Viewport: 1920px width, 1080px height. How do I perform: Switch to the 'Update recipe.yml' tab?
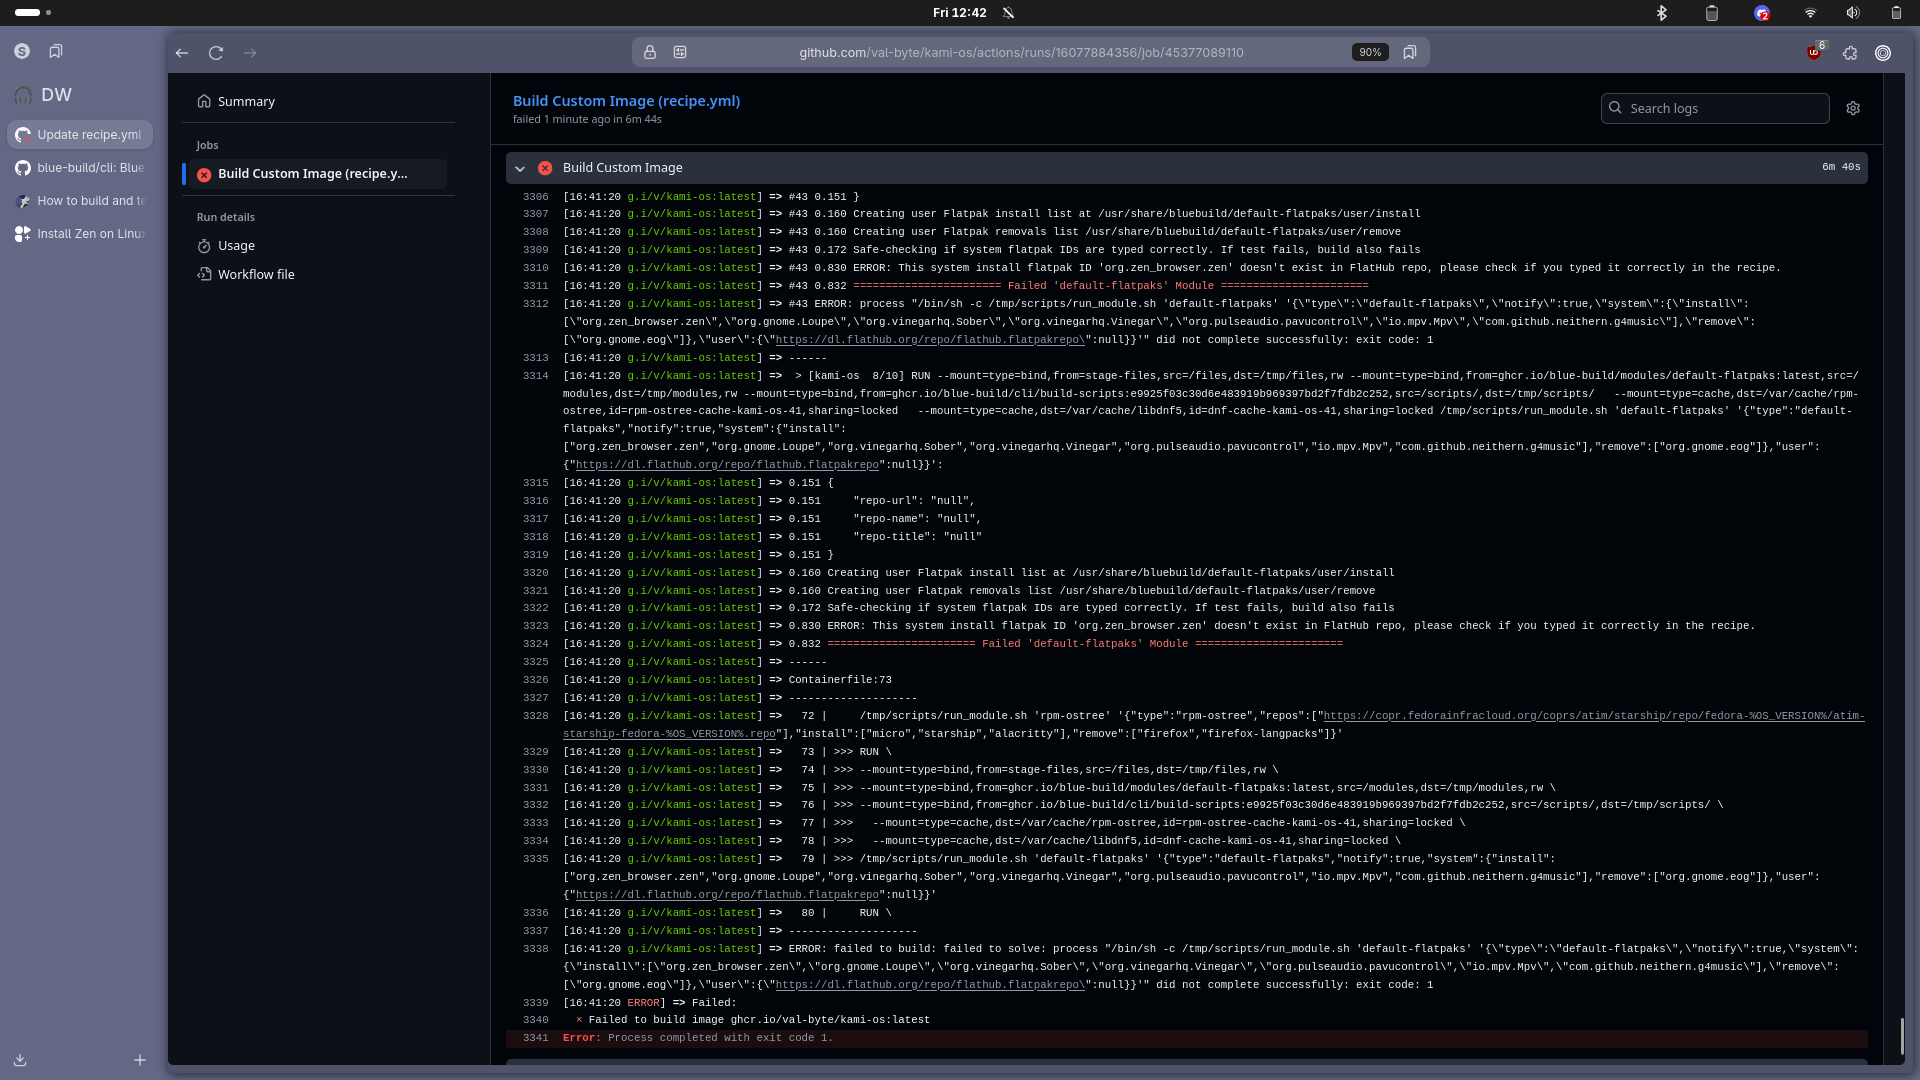pyautogui.click(x=80, y=135)
